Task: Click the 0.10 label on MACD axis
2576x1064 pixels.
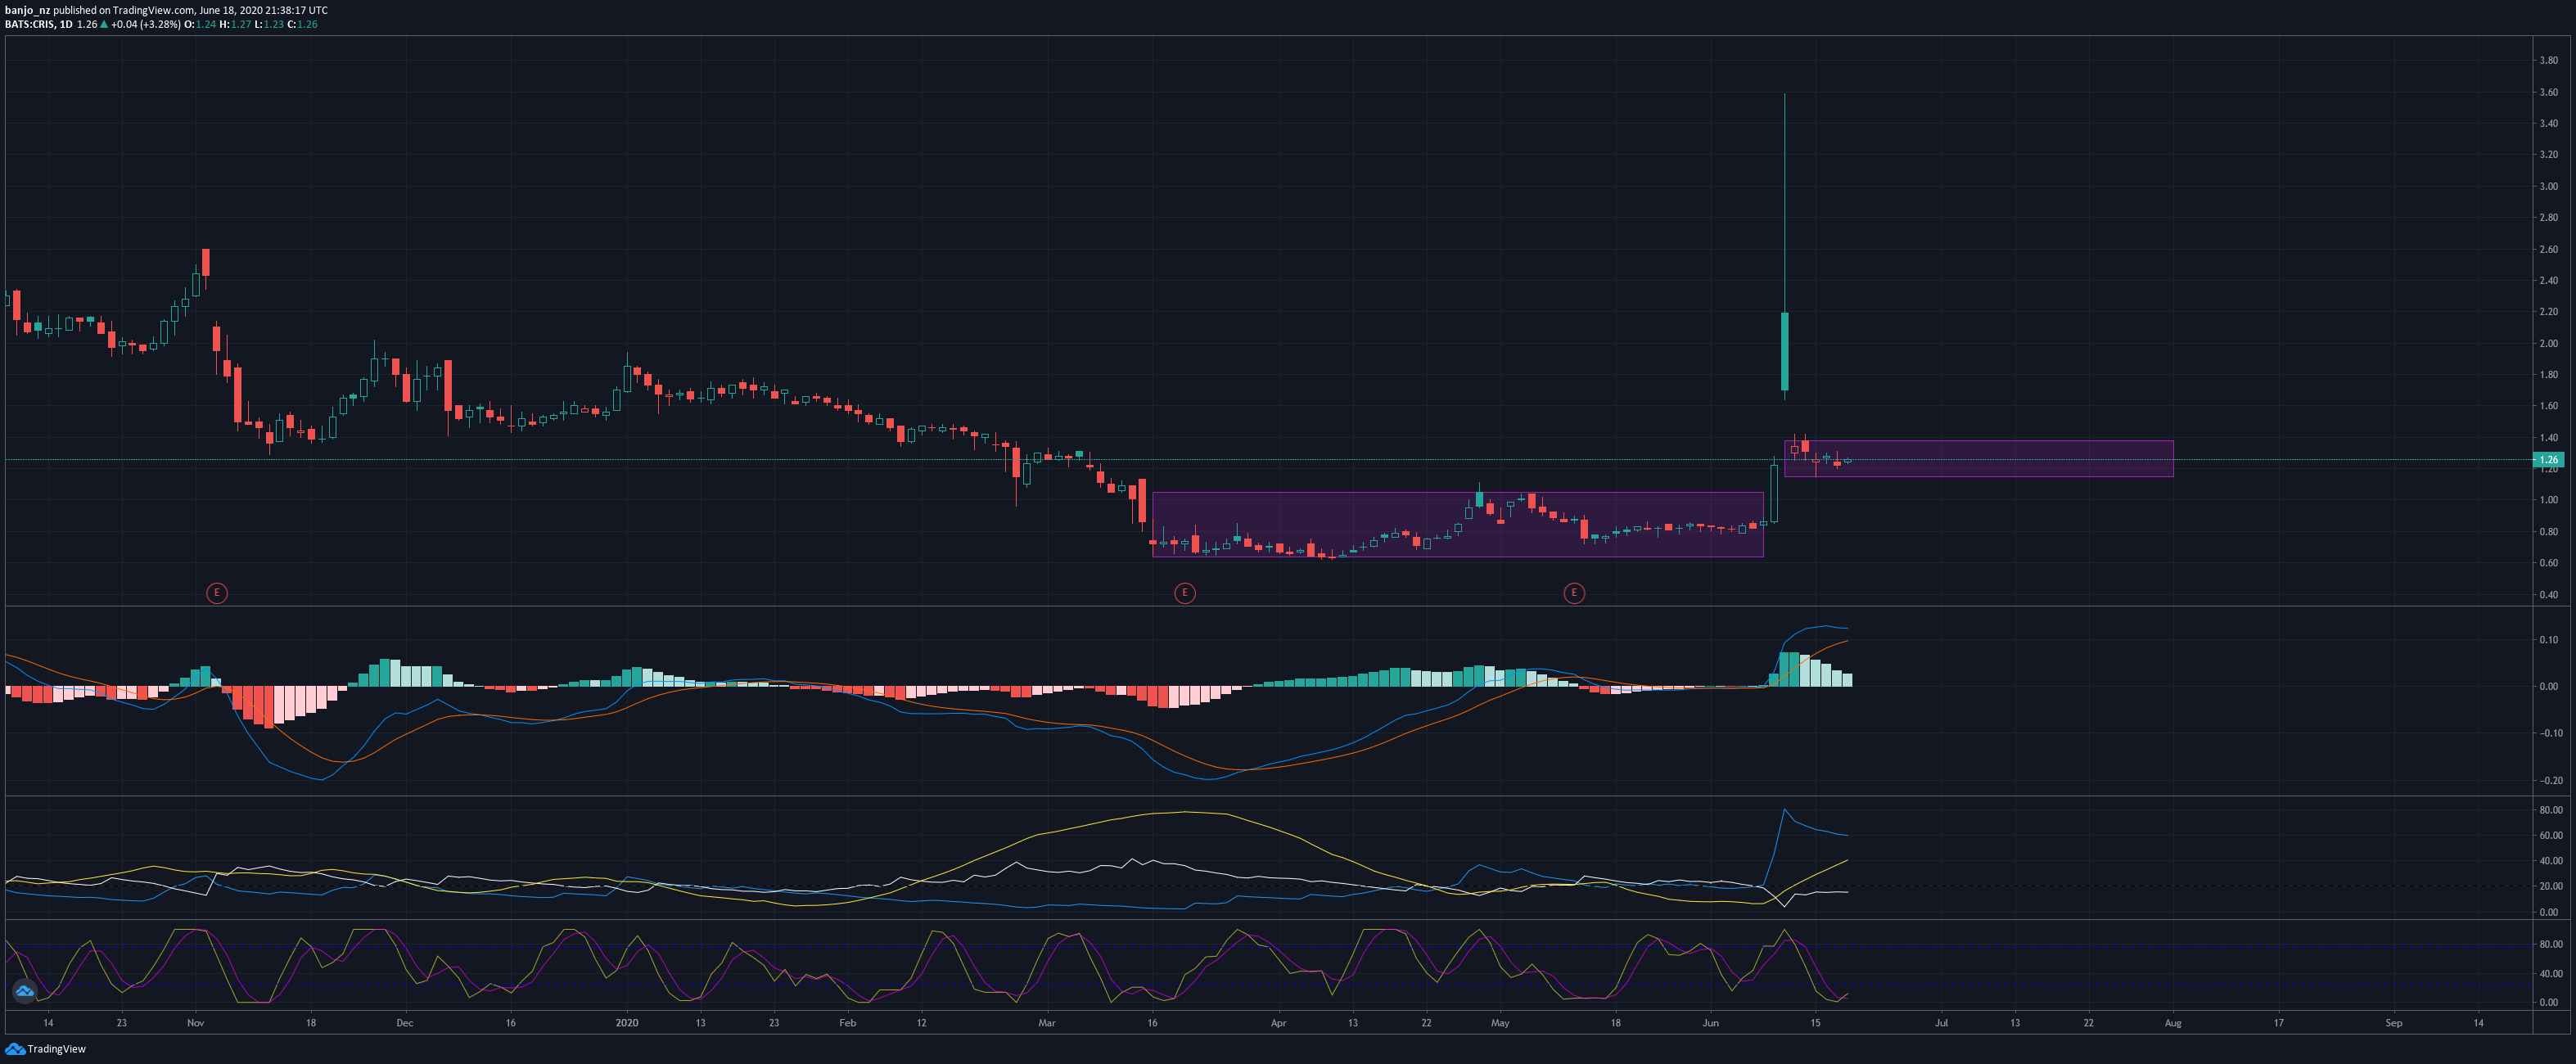Action: [x=2549, y=640]
